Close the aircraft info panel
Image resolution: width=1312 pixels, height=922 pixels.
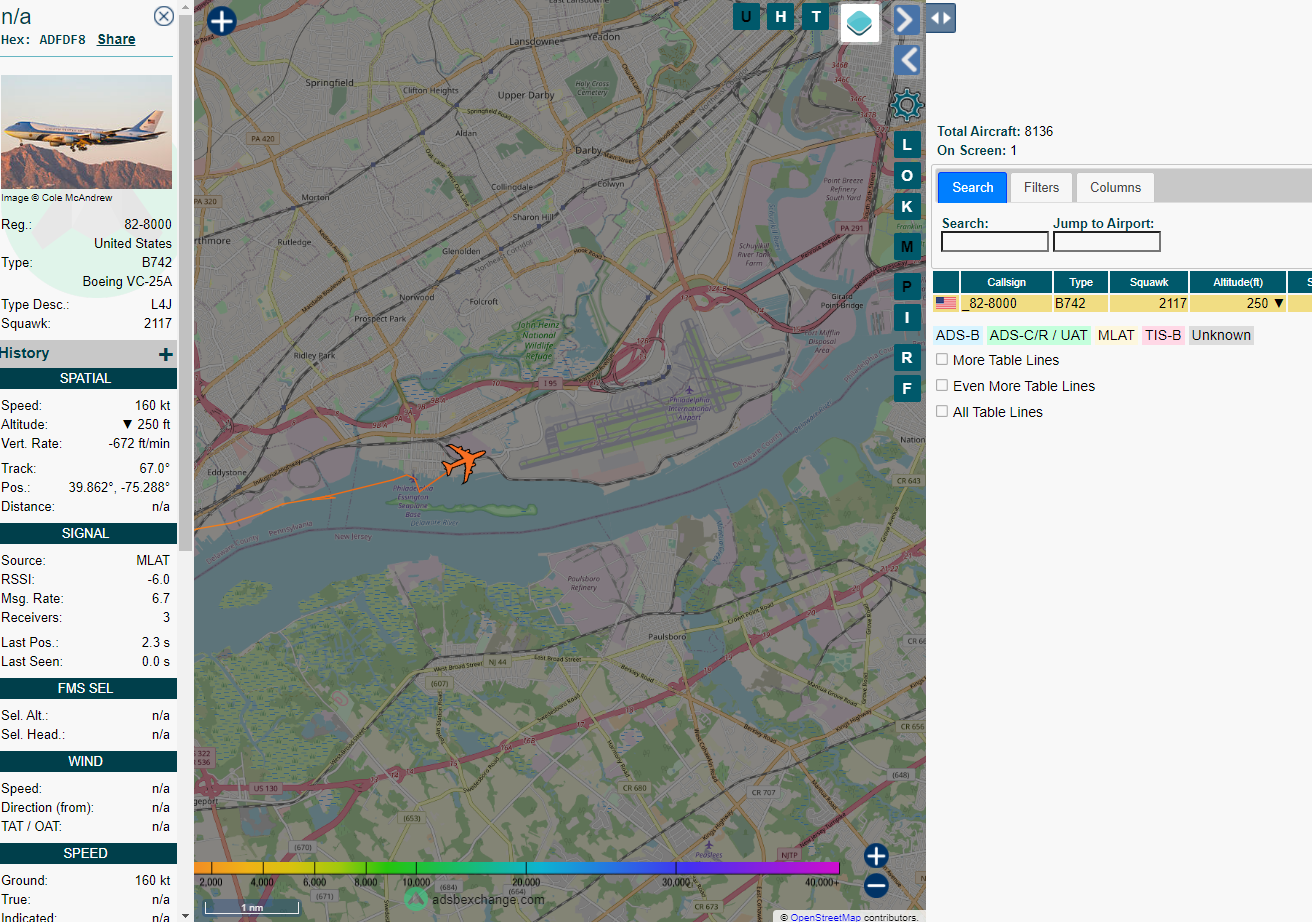pyautogui.click(x=163, y=16)
